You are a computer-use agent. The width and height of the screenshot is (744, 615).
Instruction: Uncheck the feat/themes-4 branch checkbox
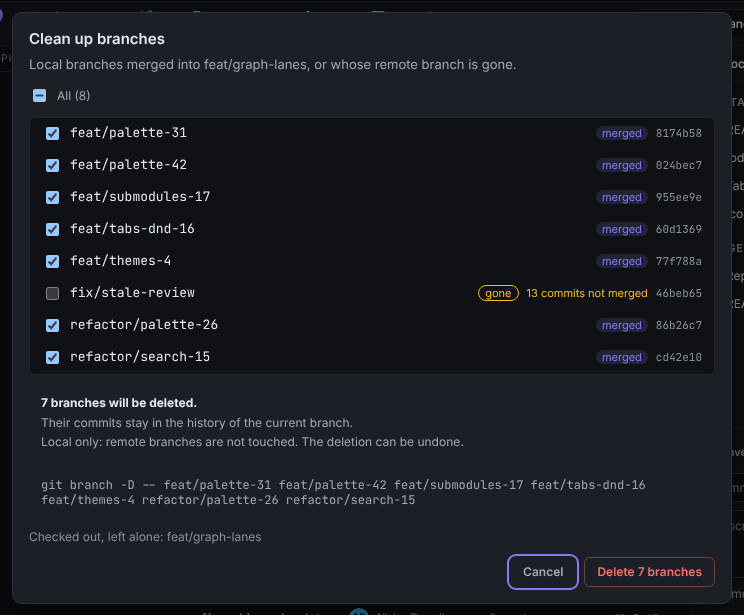pos(53,261)
